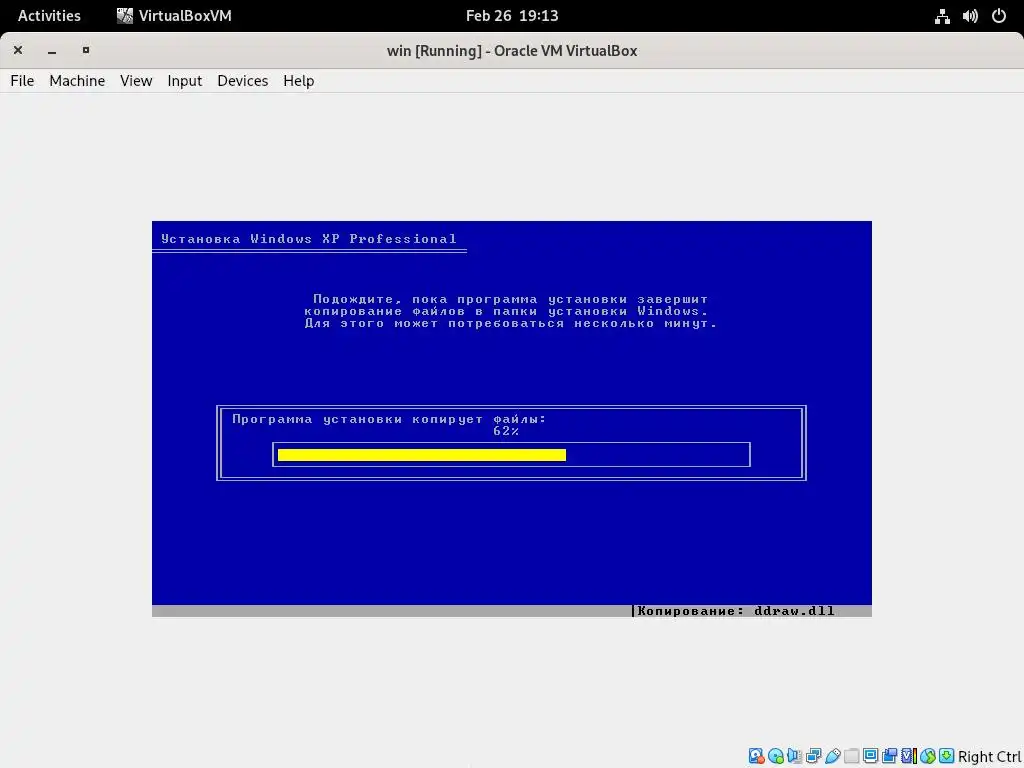Viewport: 1024px width, 768px height.
Task: Click the yellow file copy progress bar
Action: (422, 455)
